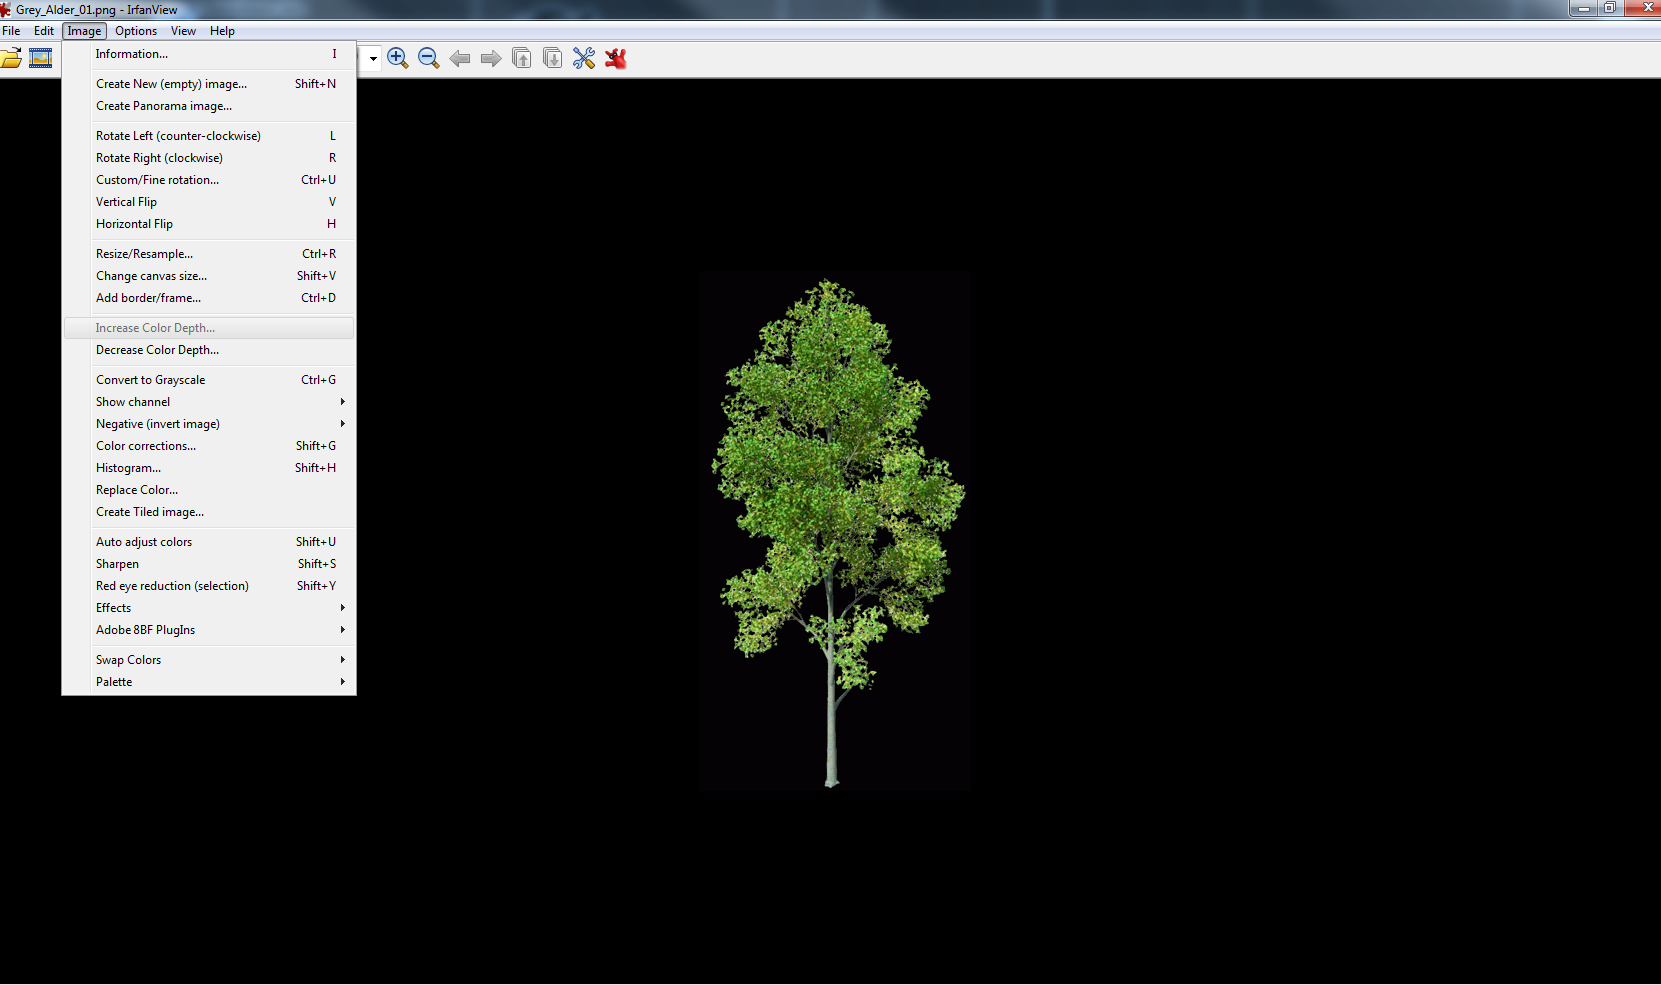Go to previous image with left arrow

460,58
